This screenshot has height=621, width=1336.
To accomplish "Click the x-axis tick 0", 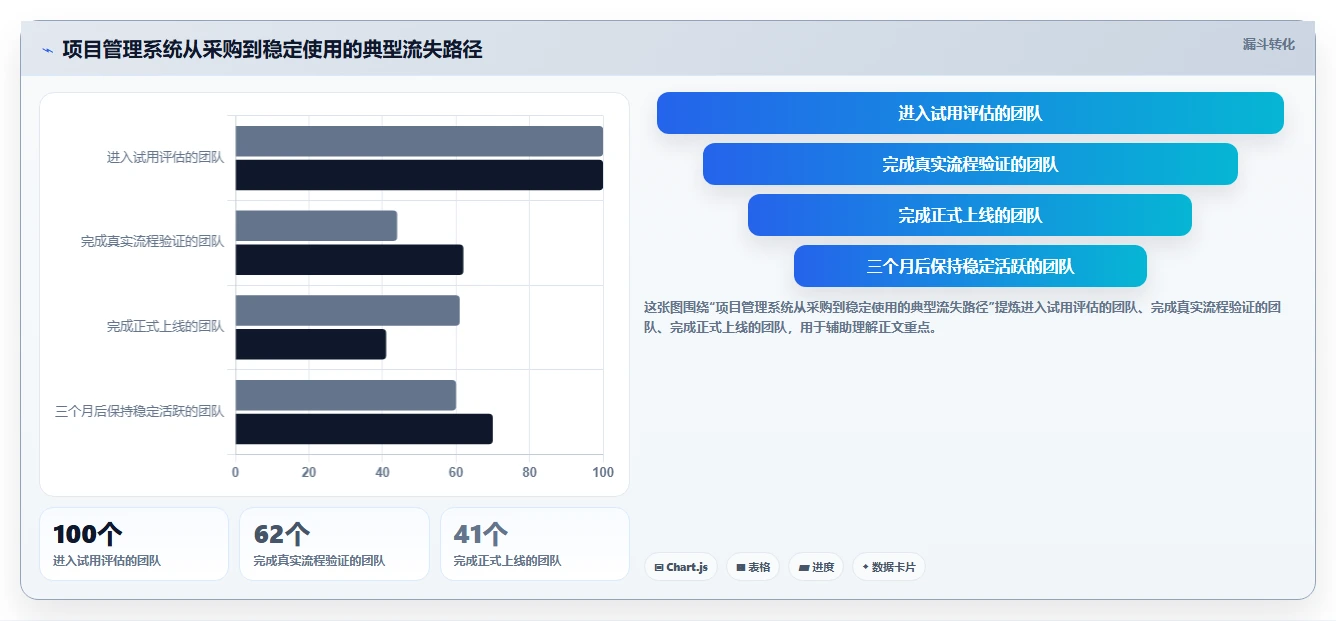I will click(235, 472).
